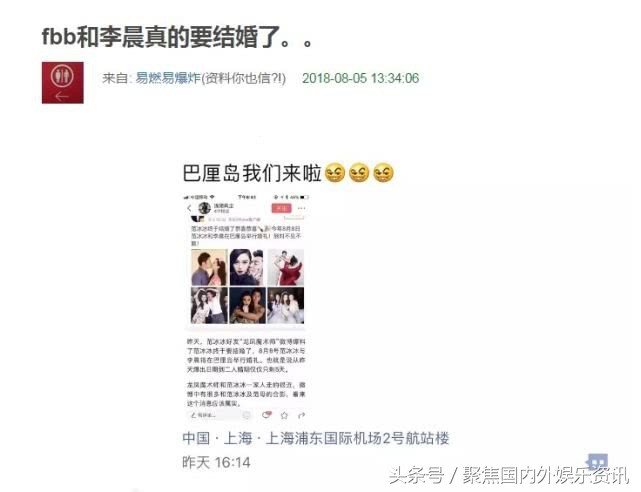Viewport: 641px width, 492px height.
Task: Click the post title about fbb and 李晨
Action: coord(177,37)
